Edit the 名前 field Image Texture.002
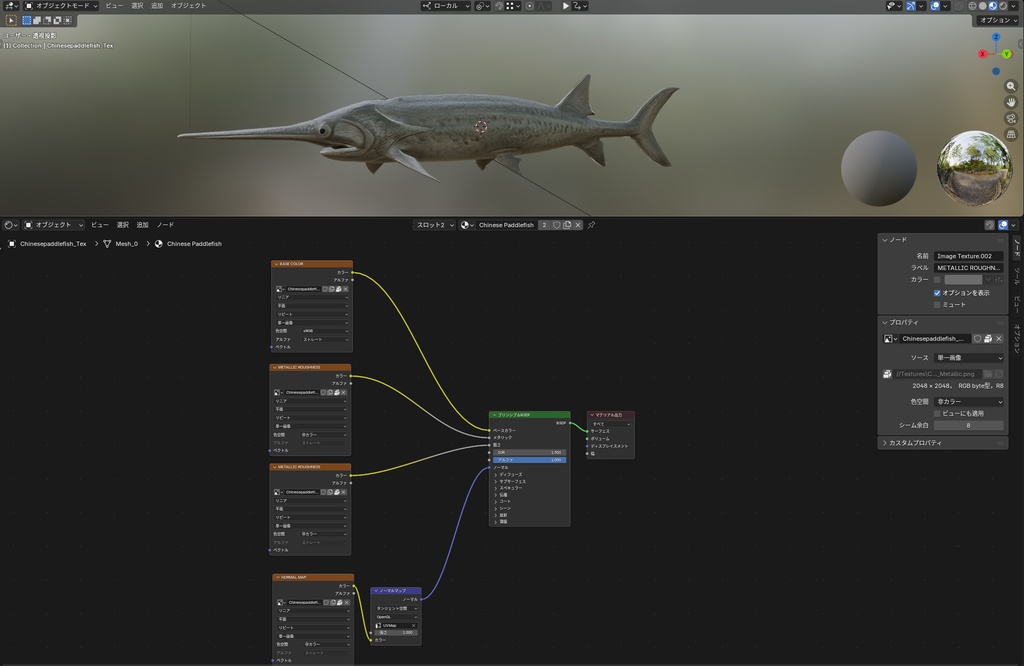1024x666 pixels. (x=968, y=256)
